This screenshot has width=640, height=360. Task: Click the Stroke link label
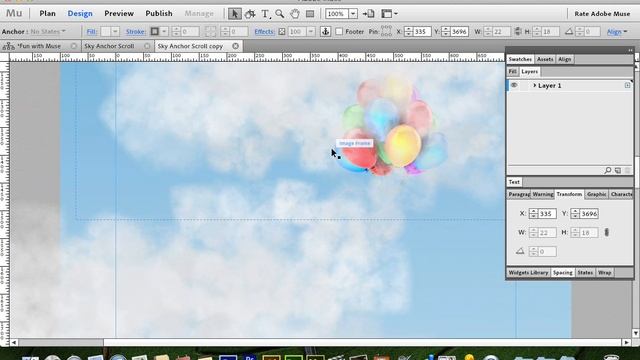(x=136, y=31)
